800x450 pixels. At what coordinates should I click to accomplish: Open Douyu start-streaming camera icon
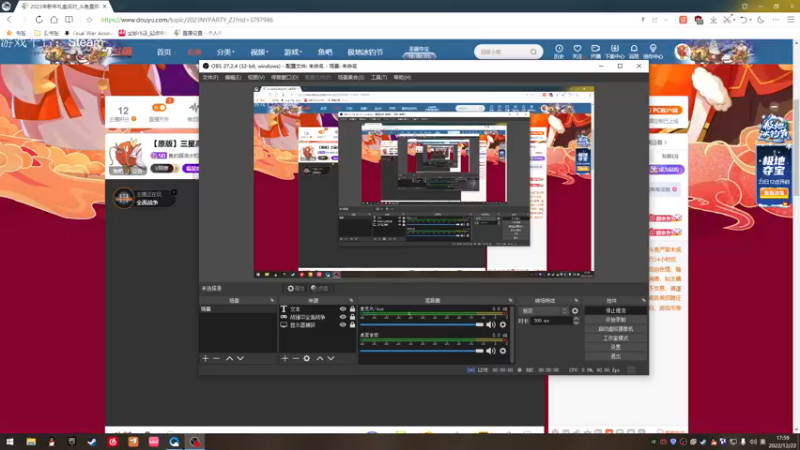click(595, 51)
